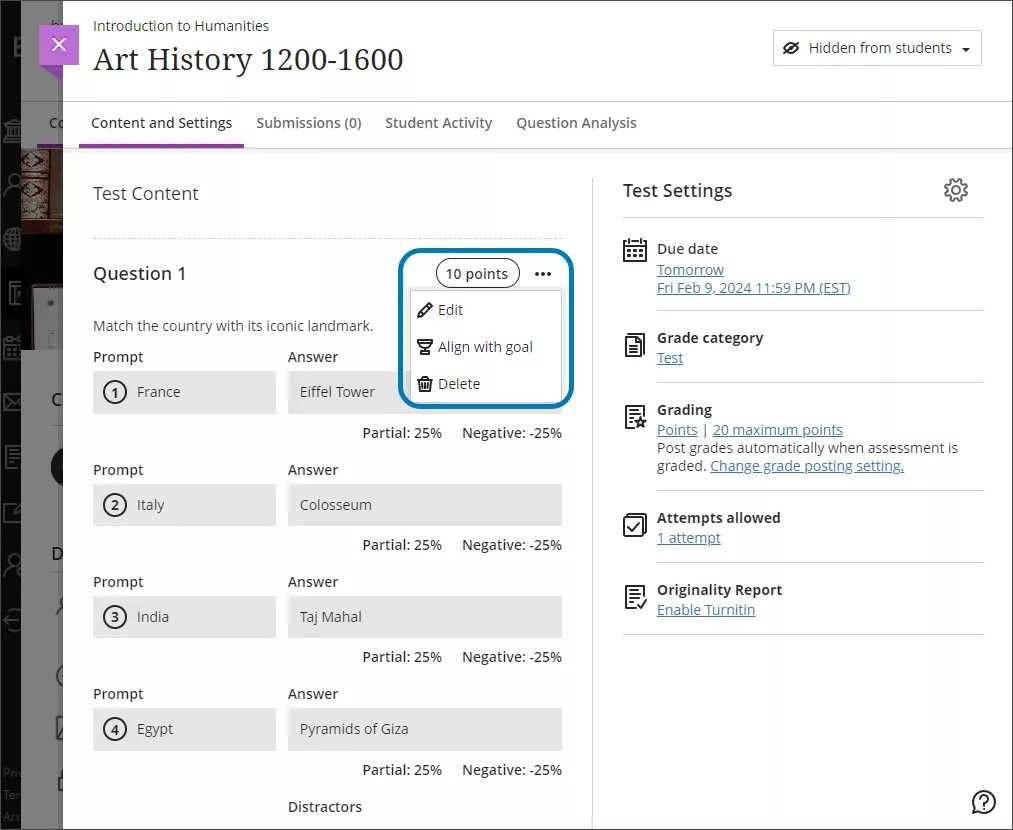Click the Attempts allowed checkmark icon
The image size is (1013, 830).
click(635, 524)
